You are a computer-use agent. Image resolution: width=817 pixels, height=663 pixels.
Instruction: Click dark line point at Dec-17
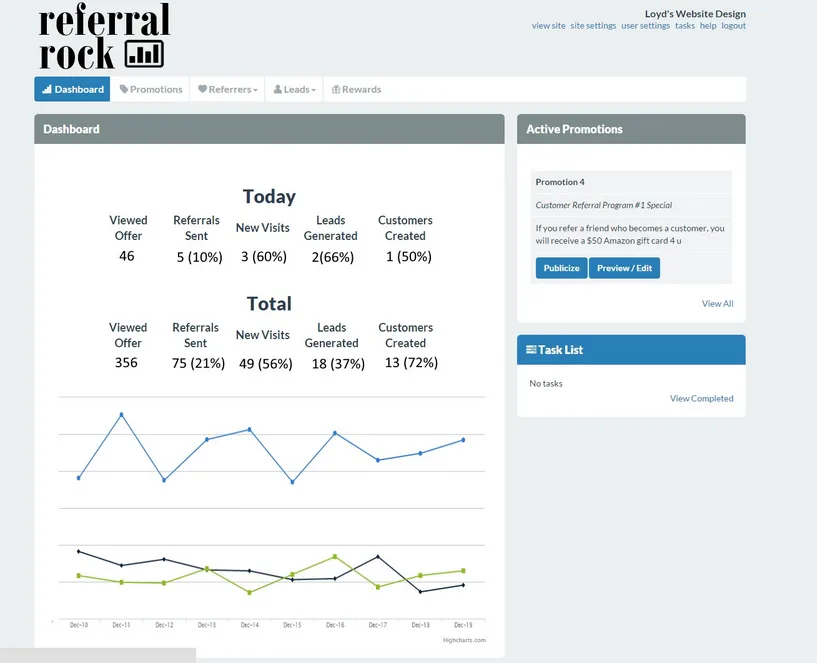tap(378, 557)
